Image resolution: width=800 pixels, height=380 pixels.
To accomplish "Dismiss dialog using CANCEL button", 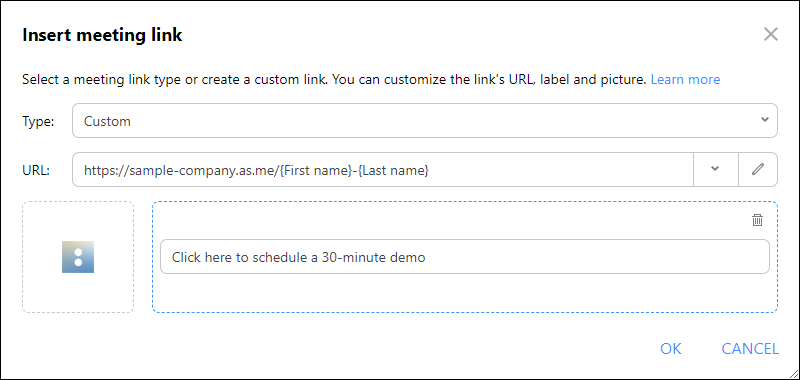I will point(750,348).
